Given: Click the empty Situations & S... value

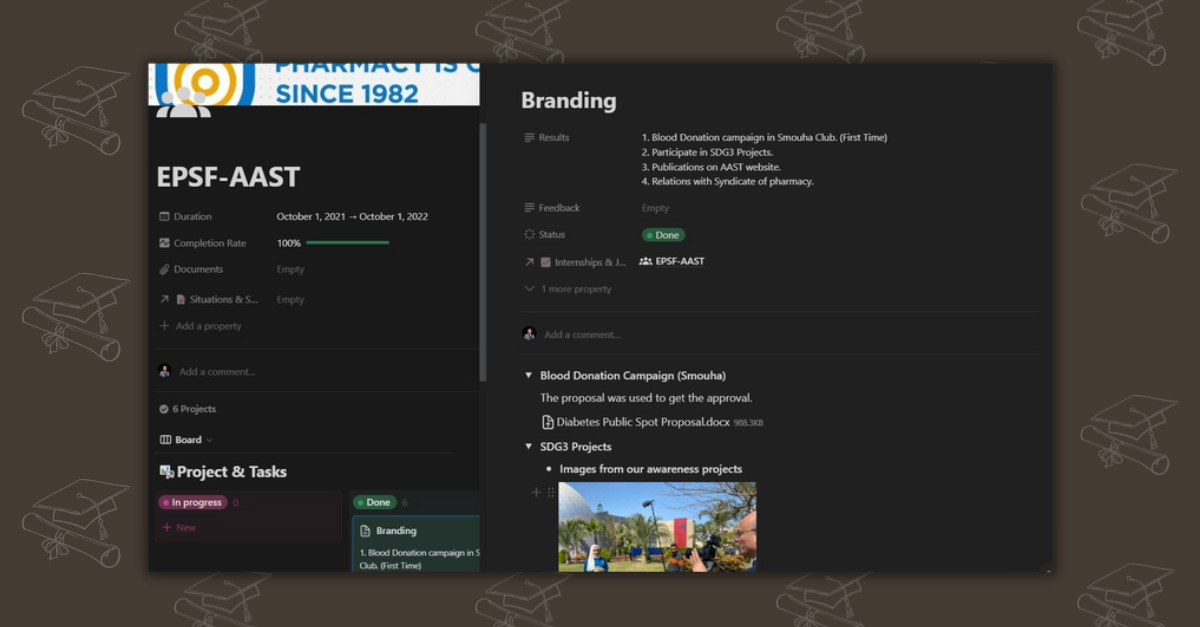Looking at the screenshot, I should [x=290, y=299].
